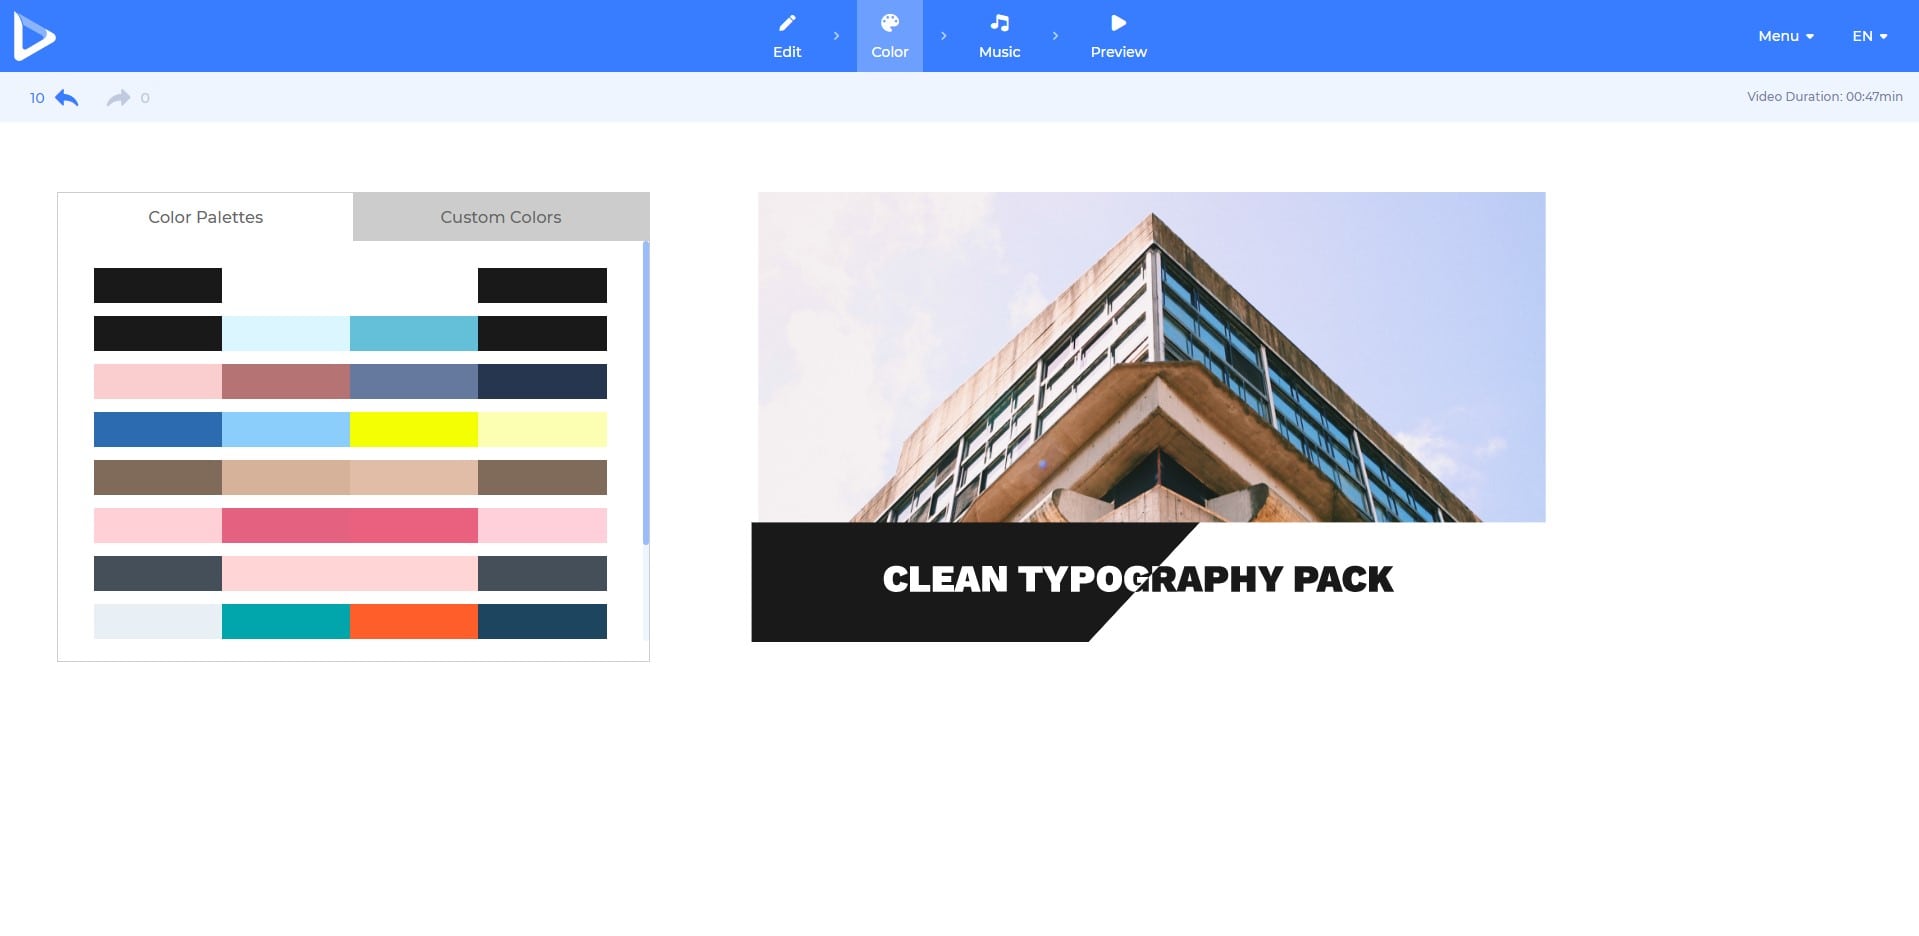Select the dusty rose and navy palette
The image size is (1919, 936).
coord(350,381)
